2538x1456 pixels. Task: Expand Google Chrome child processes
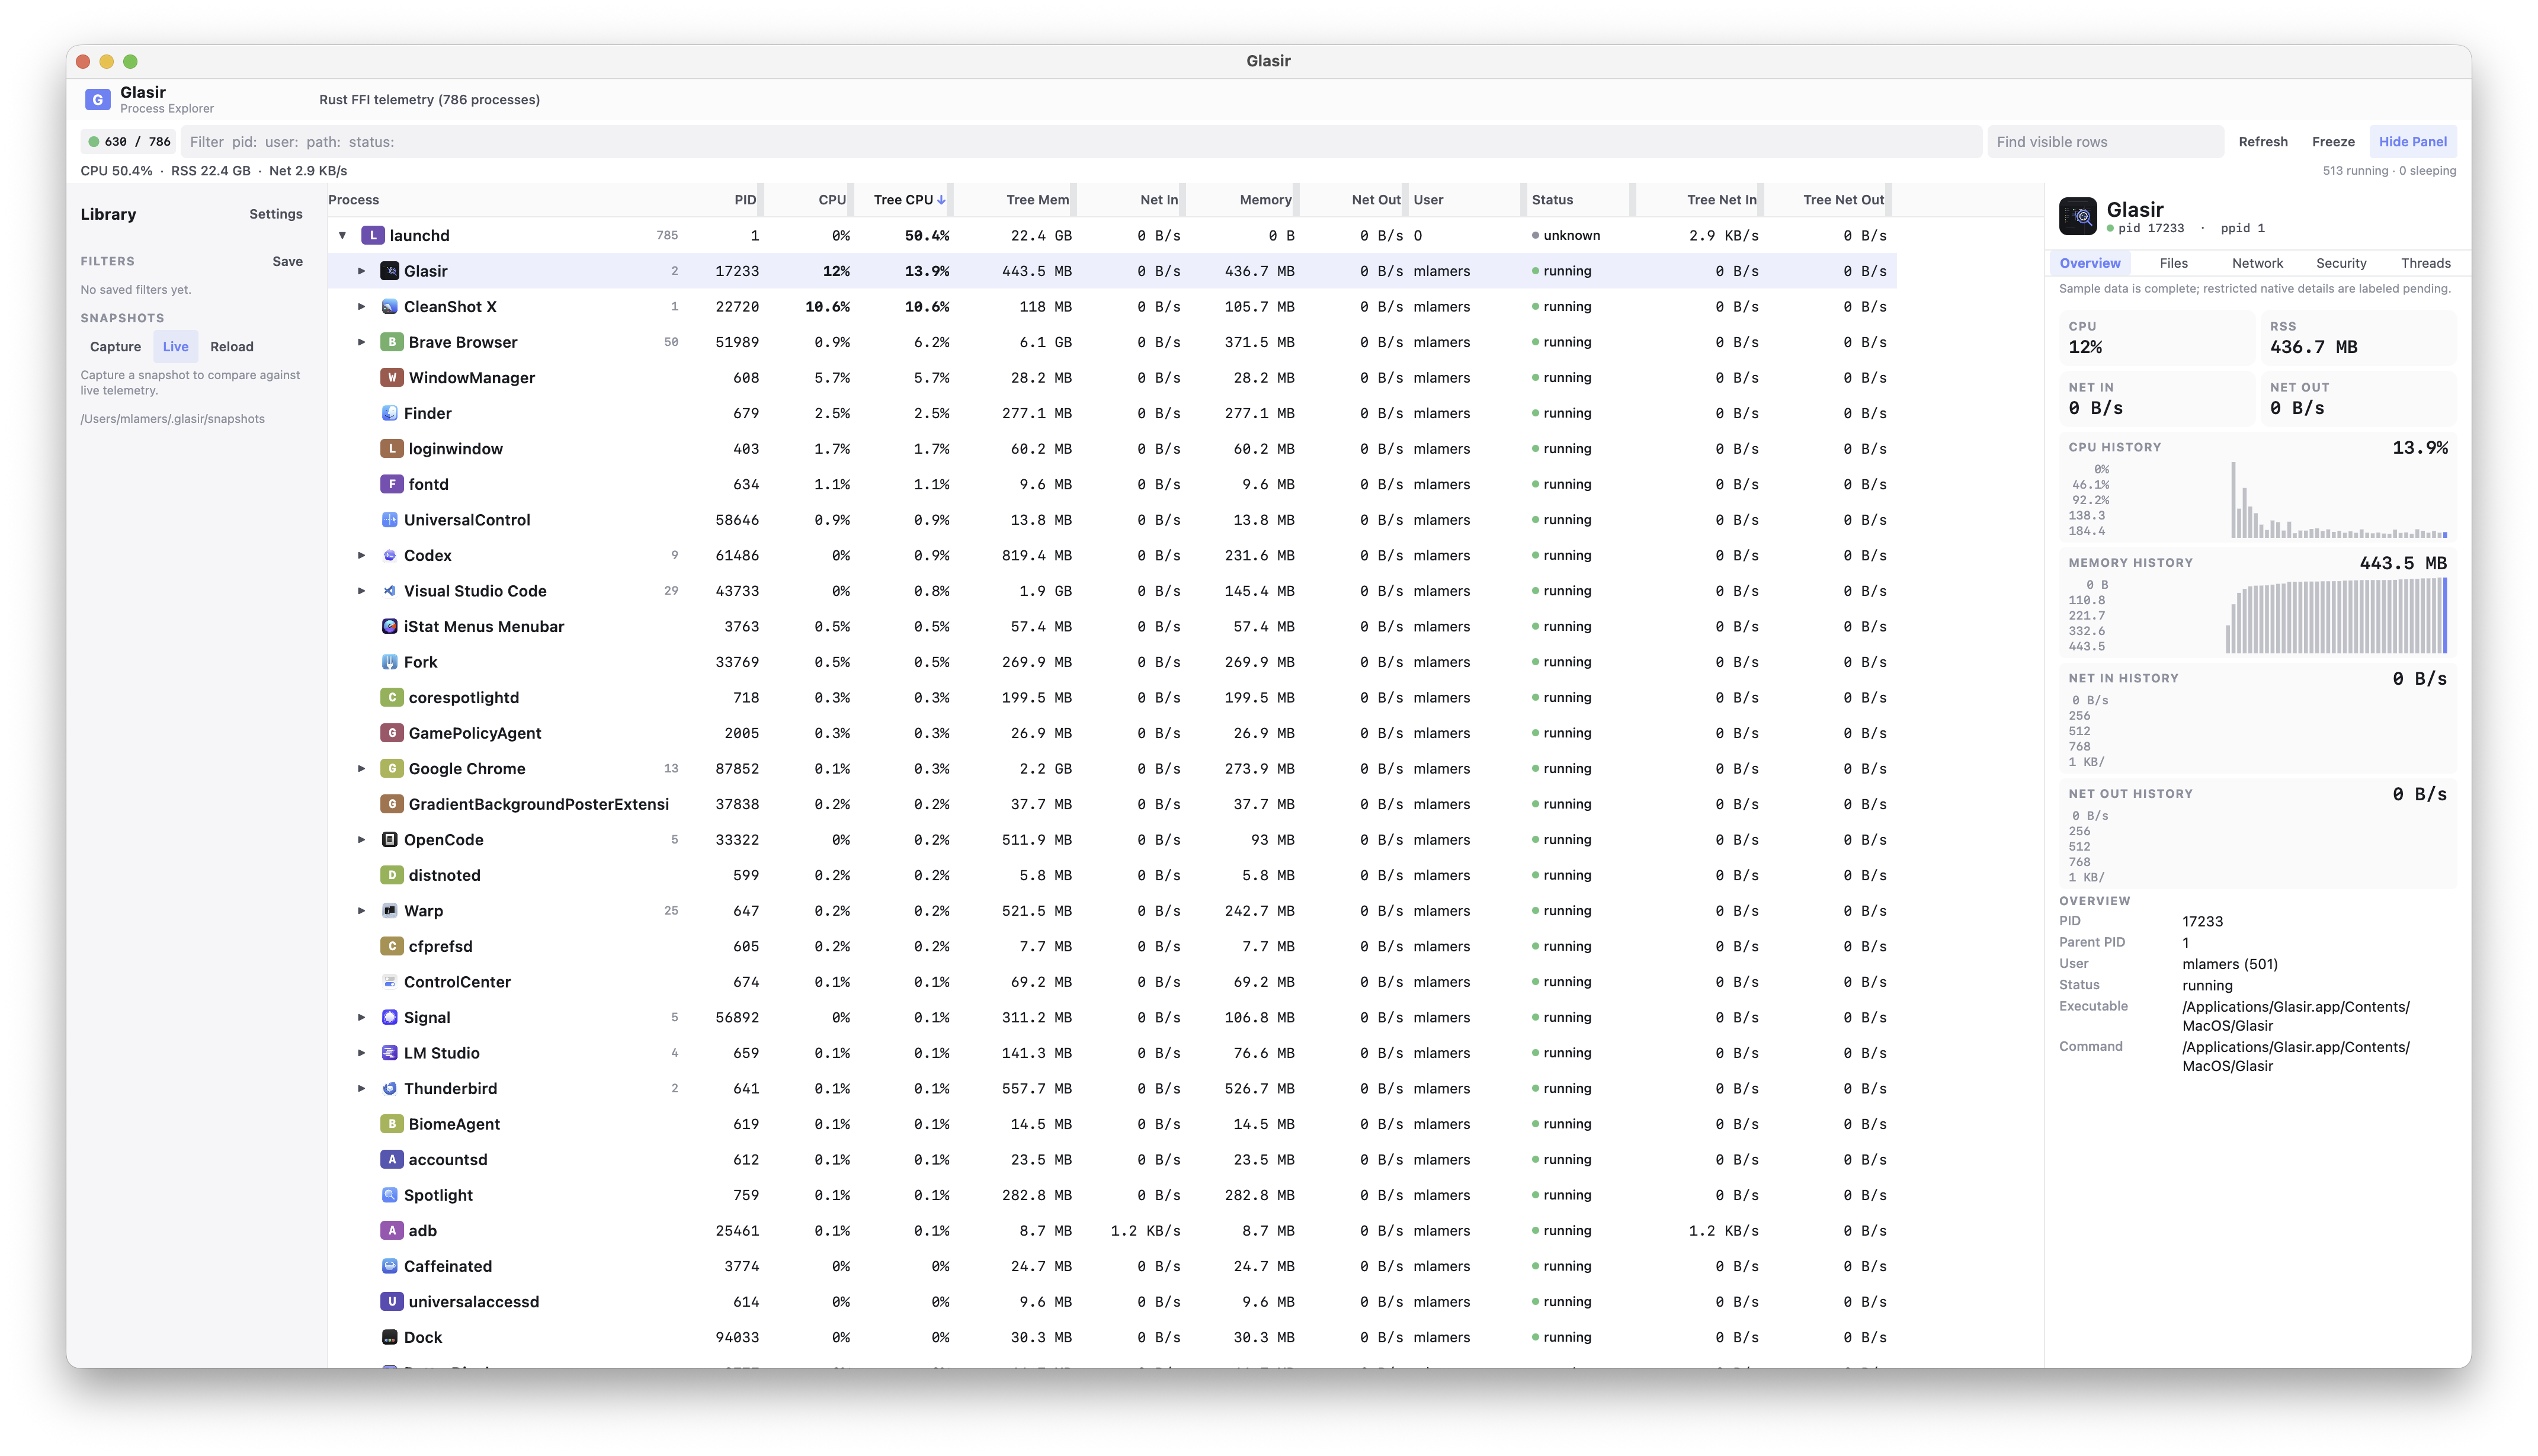point(361,768)
